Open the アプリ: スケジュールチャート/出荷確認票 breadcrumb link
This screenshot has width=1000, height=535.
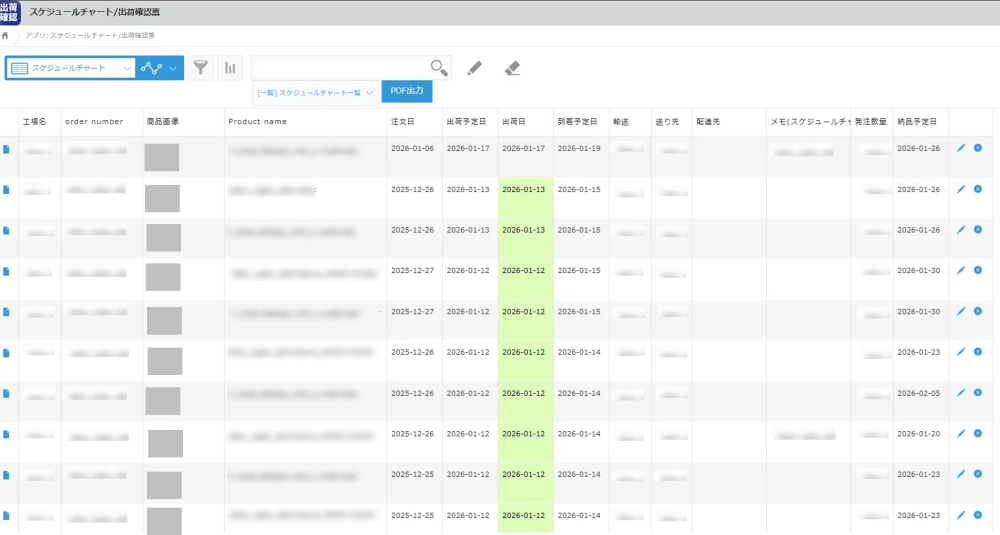(90, 36)
